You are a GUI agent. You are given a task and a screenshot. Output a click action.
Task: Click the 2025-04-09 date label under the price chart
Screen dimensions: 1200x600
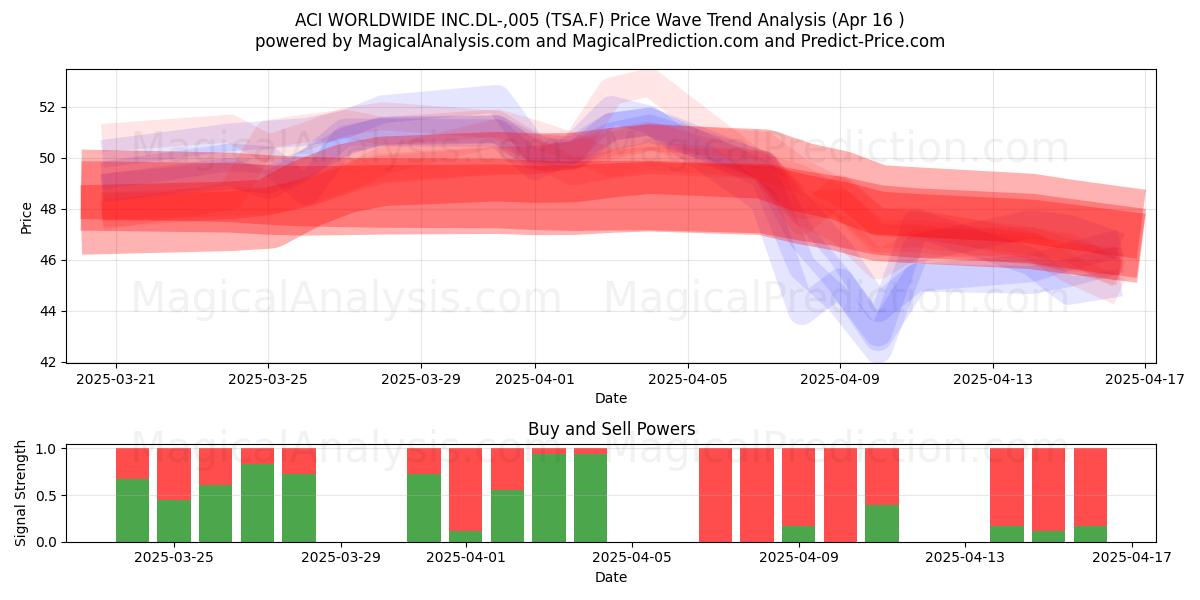click(x=840, y=380)
